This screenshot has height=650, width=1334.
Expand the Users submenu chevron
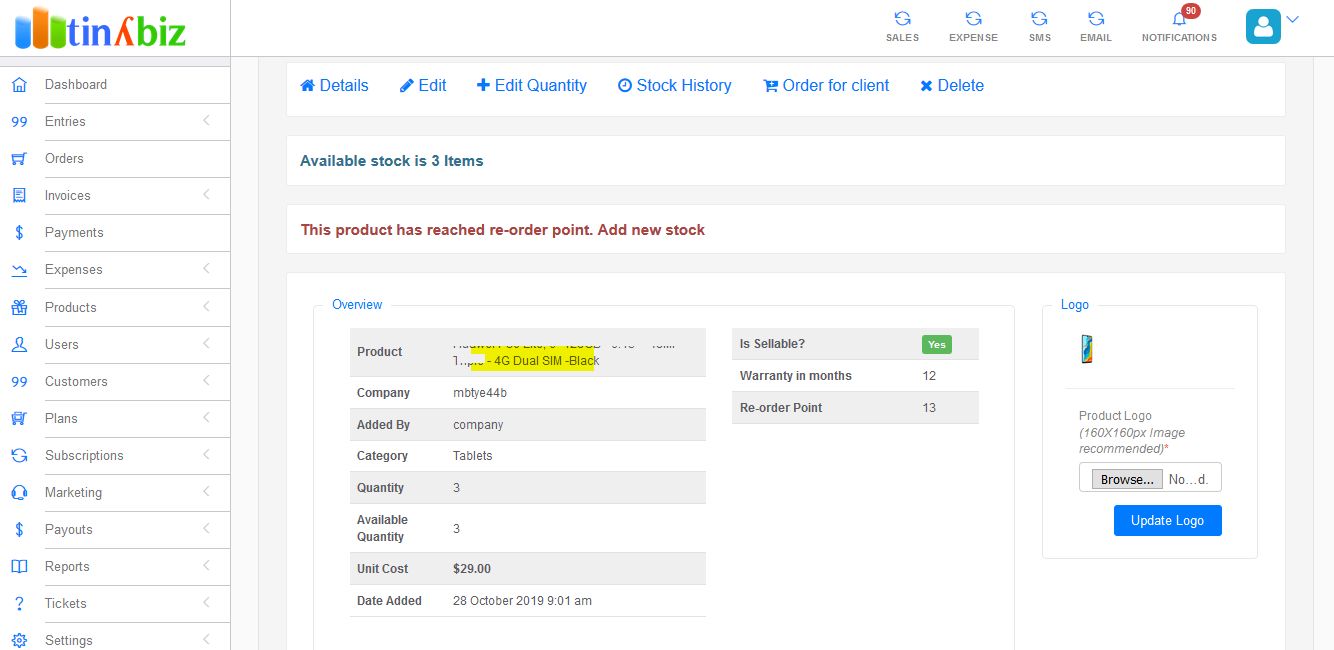[206, 343]
